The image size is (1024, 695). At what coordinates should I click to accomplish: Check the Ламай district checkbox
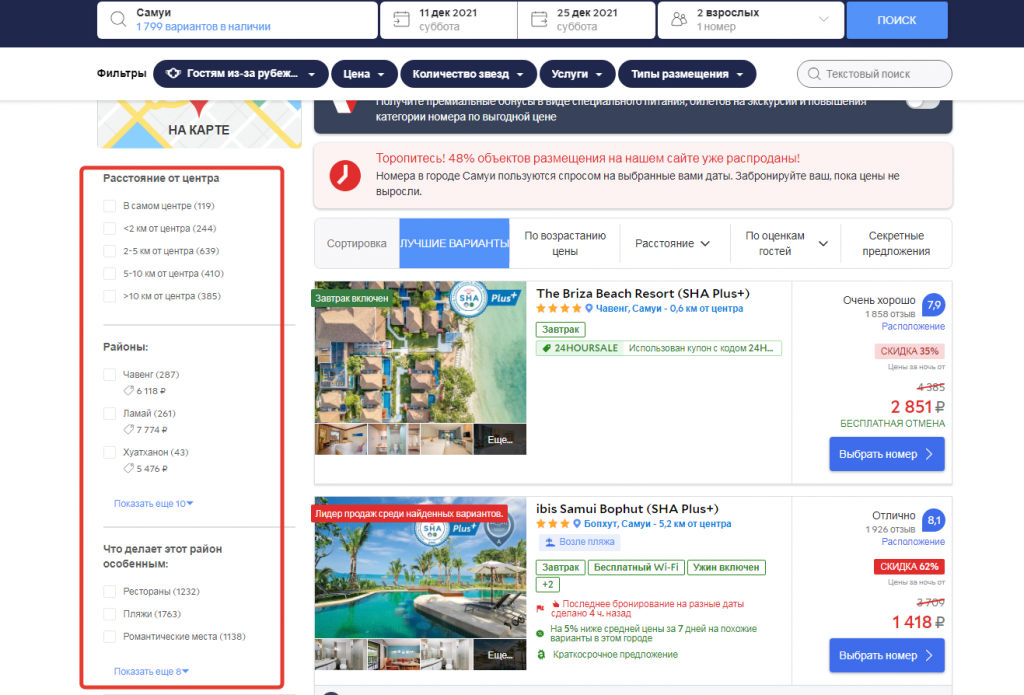110,413
